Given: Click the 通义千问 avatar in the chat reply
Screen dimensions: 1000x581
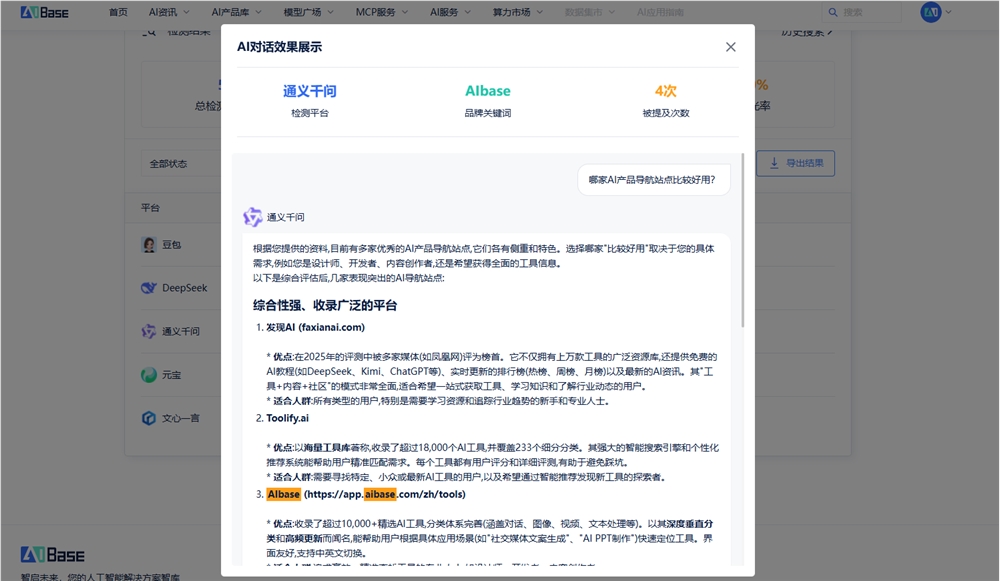Looking at the screenshot, I should point(253,216).
